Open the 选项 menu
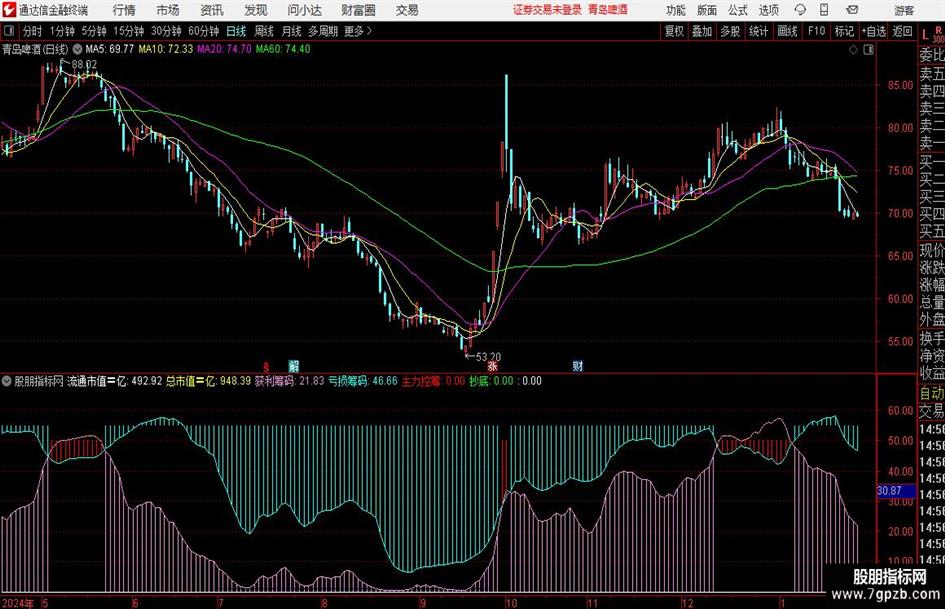 click(768, 10)
